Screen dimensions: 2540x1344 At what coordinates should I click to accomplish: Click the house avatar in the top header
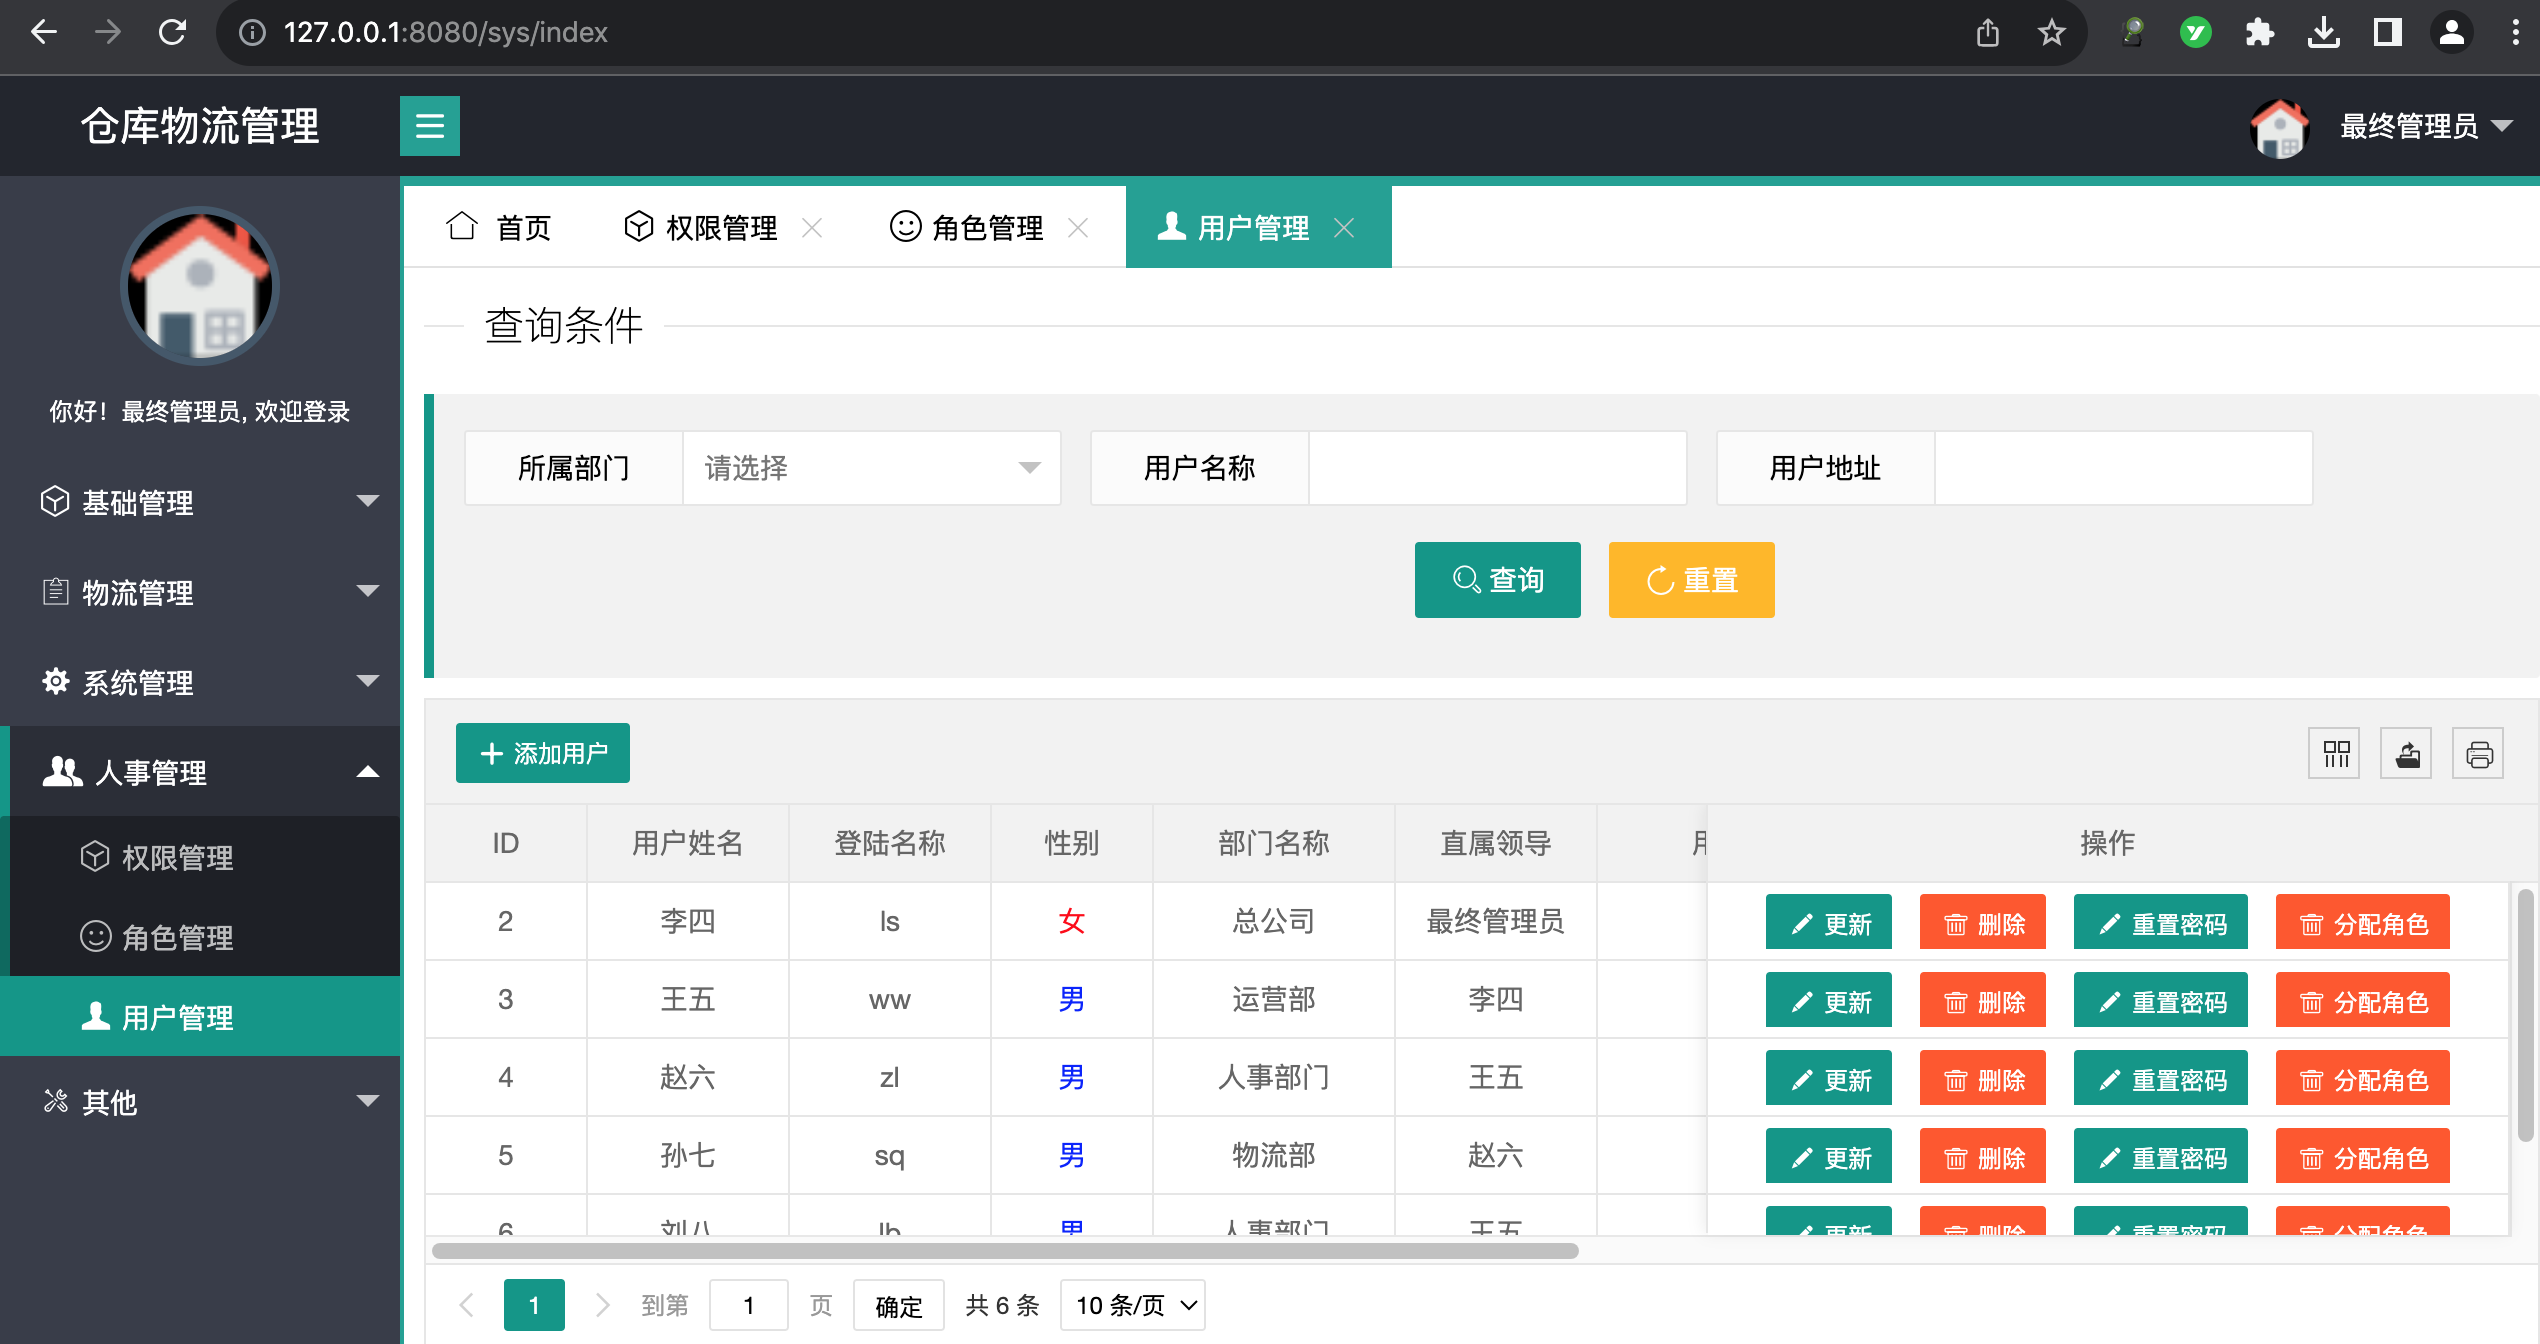pyautogui.click(x=2279, y=128)
